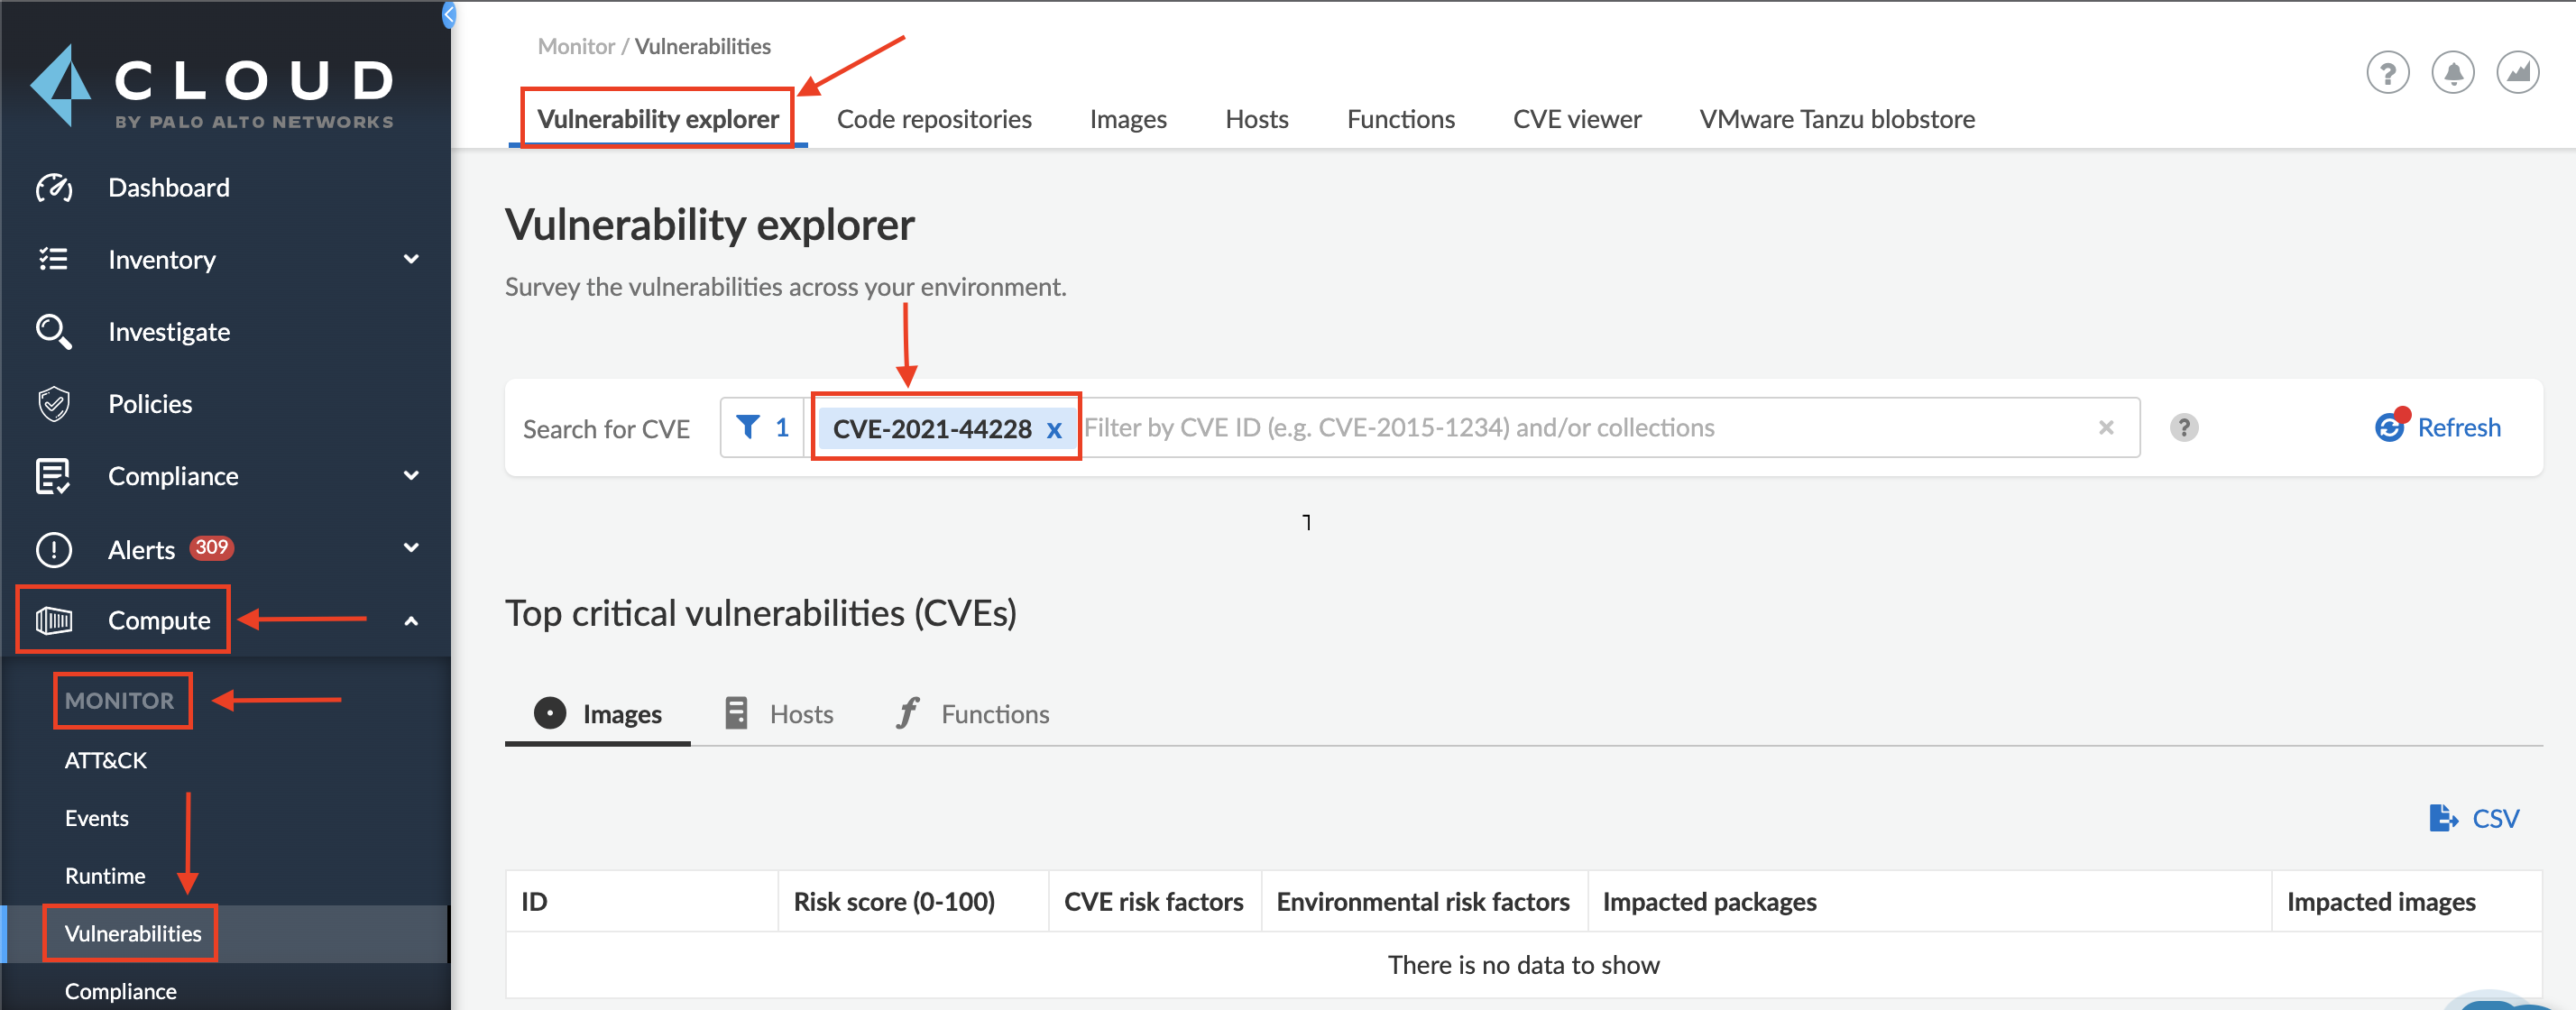Remove the CVE-2021-44228 filter chip
This screenshot has width=2576, height=1010.
click(1054, 429)
